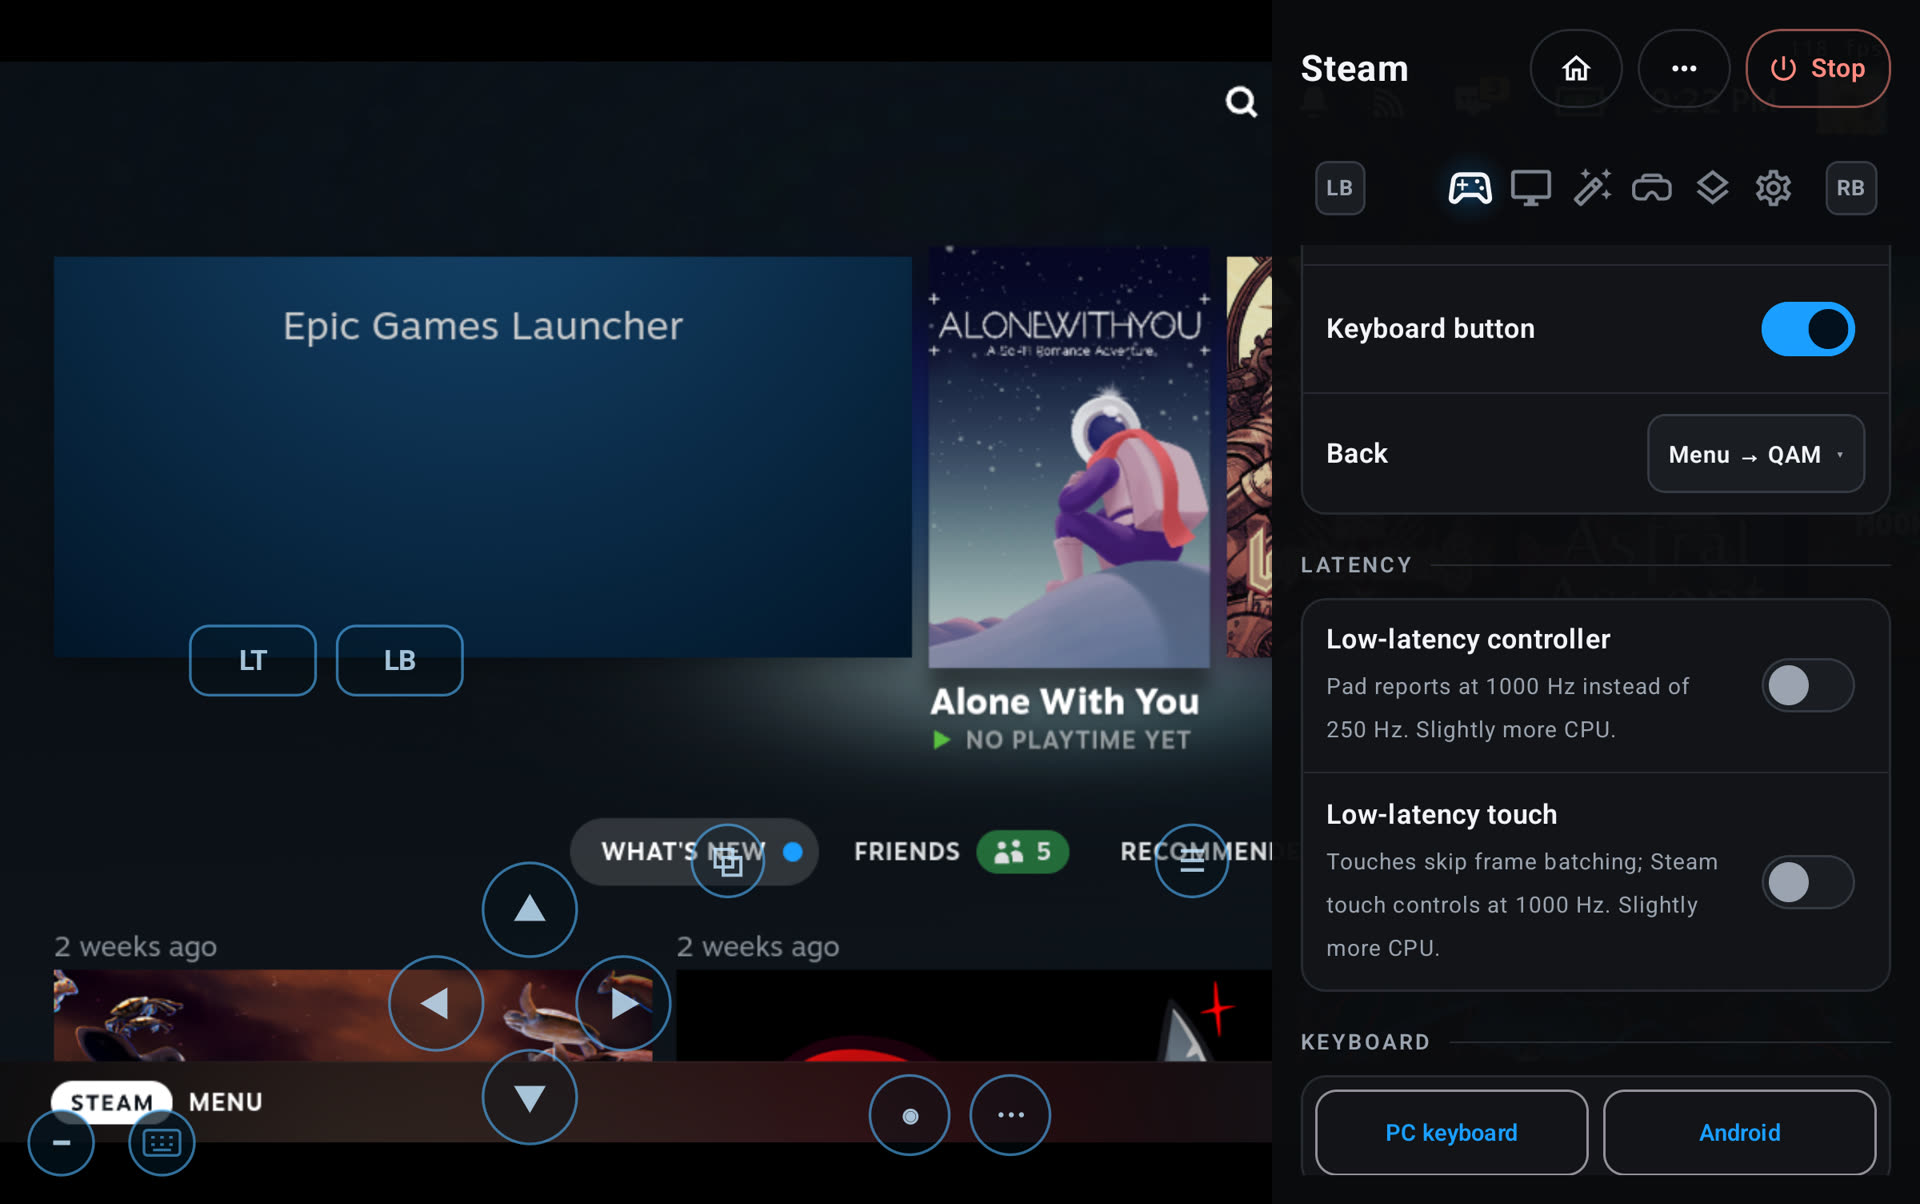Select the Recommended tab
The height and width of the screenshot is (1204, 1920).
pyautogui.click(x=1195, y=852)
